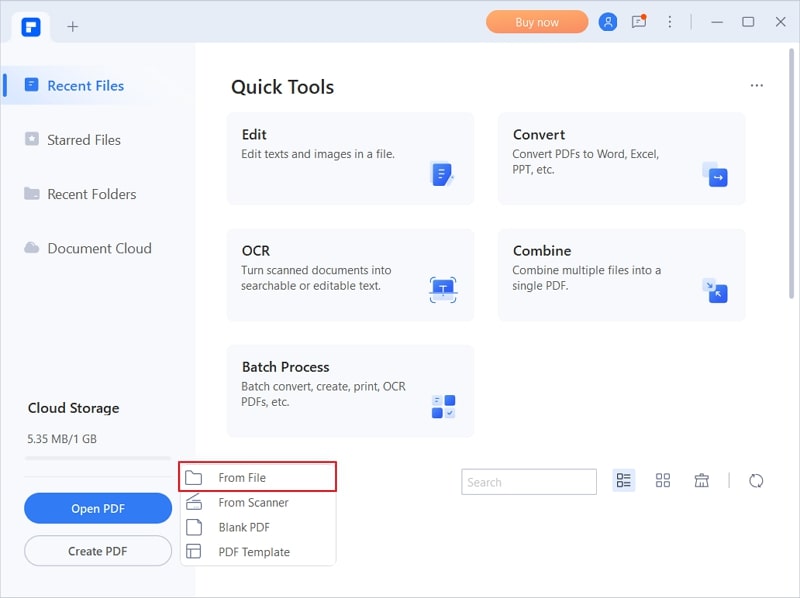The image size is (800, 598).
Task: Click the cloud storage usage bar
Action: pos(97,457)
